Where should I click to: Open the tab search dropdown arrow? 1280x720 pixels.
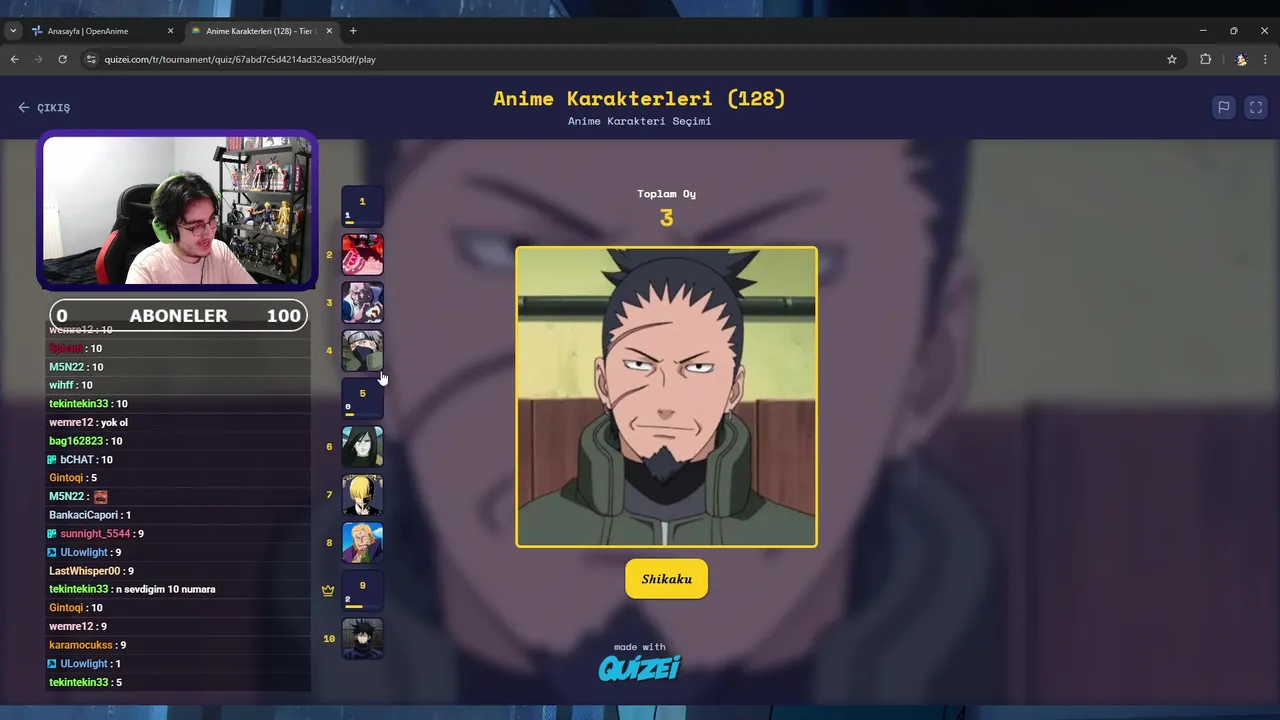point(13,31)
